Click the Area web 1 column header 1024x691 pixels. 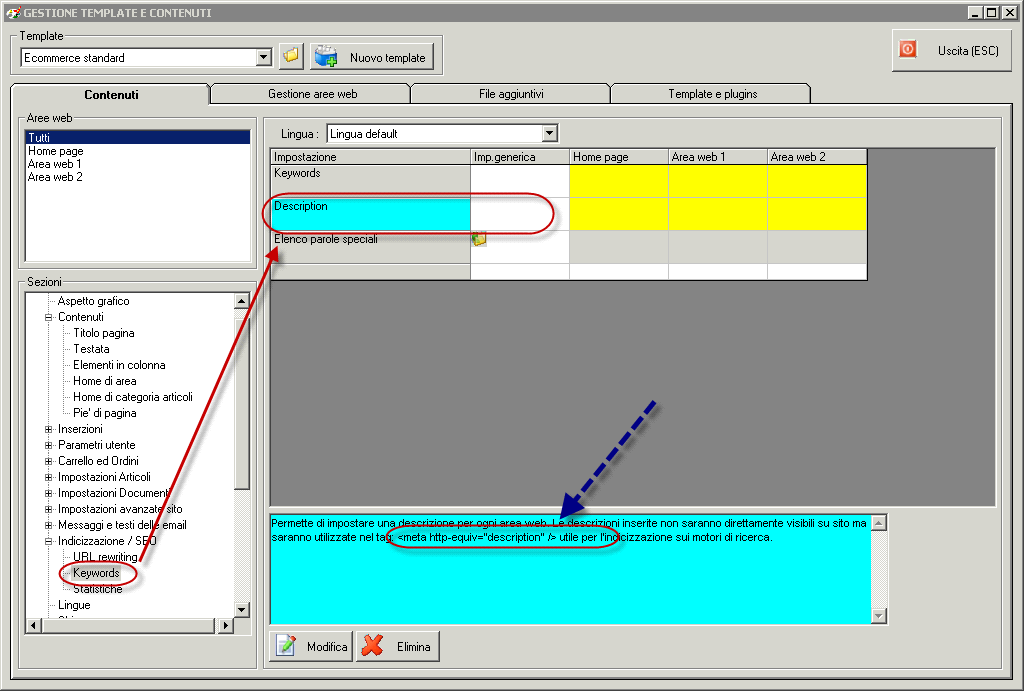[718, 157]
